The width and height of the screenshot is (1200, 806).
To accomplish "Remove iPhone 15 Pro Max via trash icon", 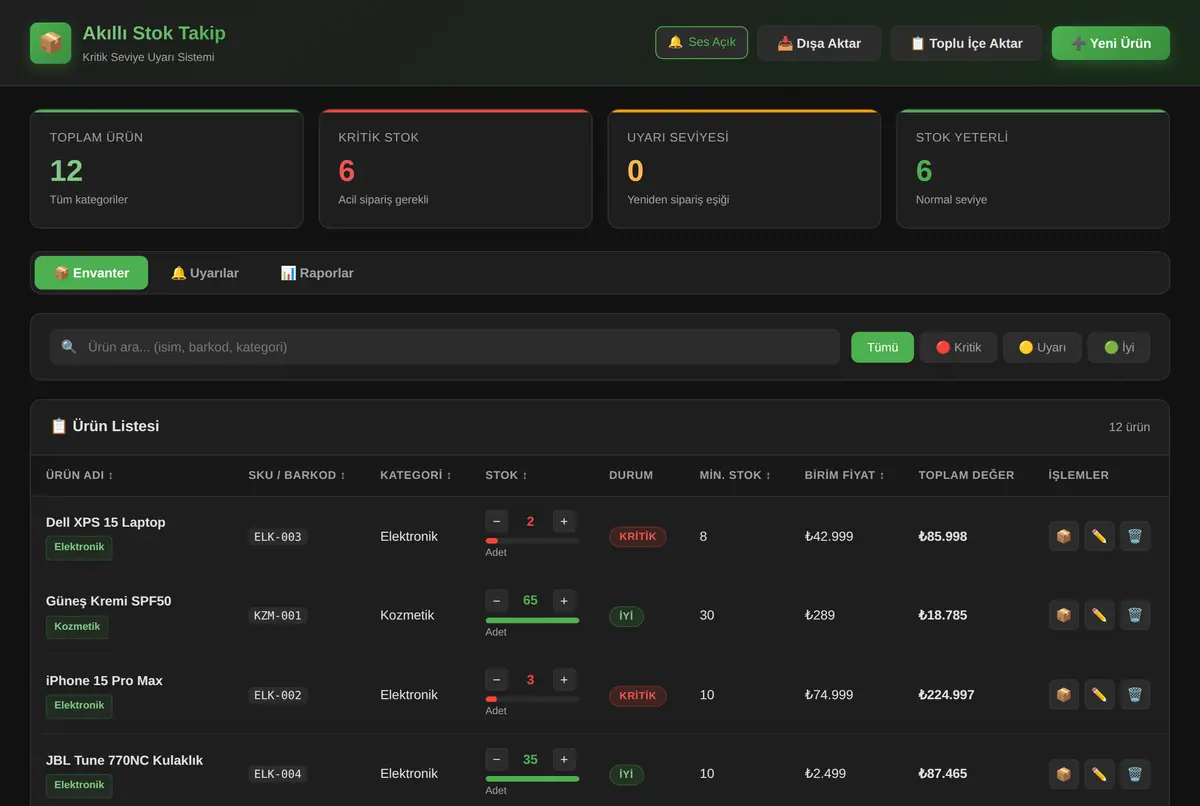I will (x=1135, y=695).
